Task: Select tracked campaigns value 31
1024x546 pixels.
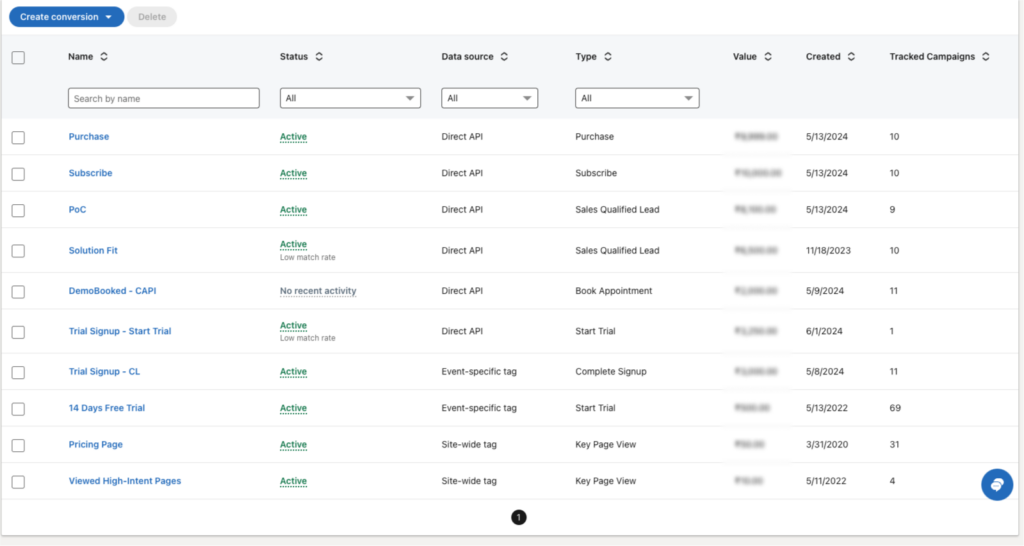Action: point(894,445)
